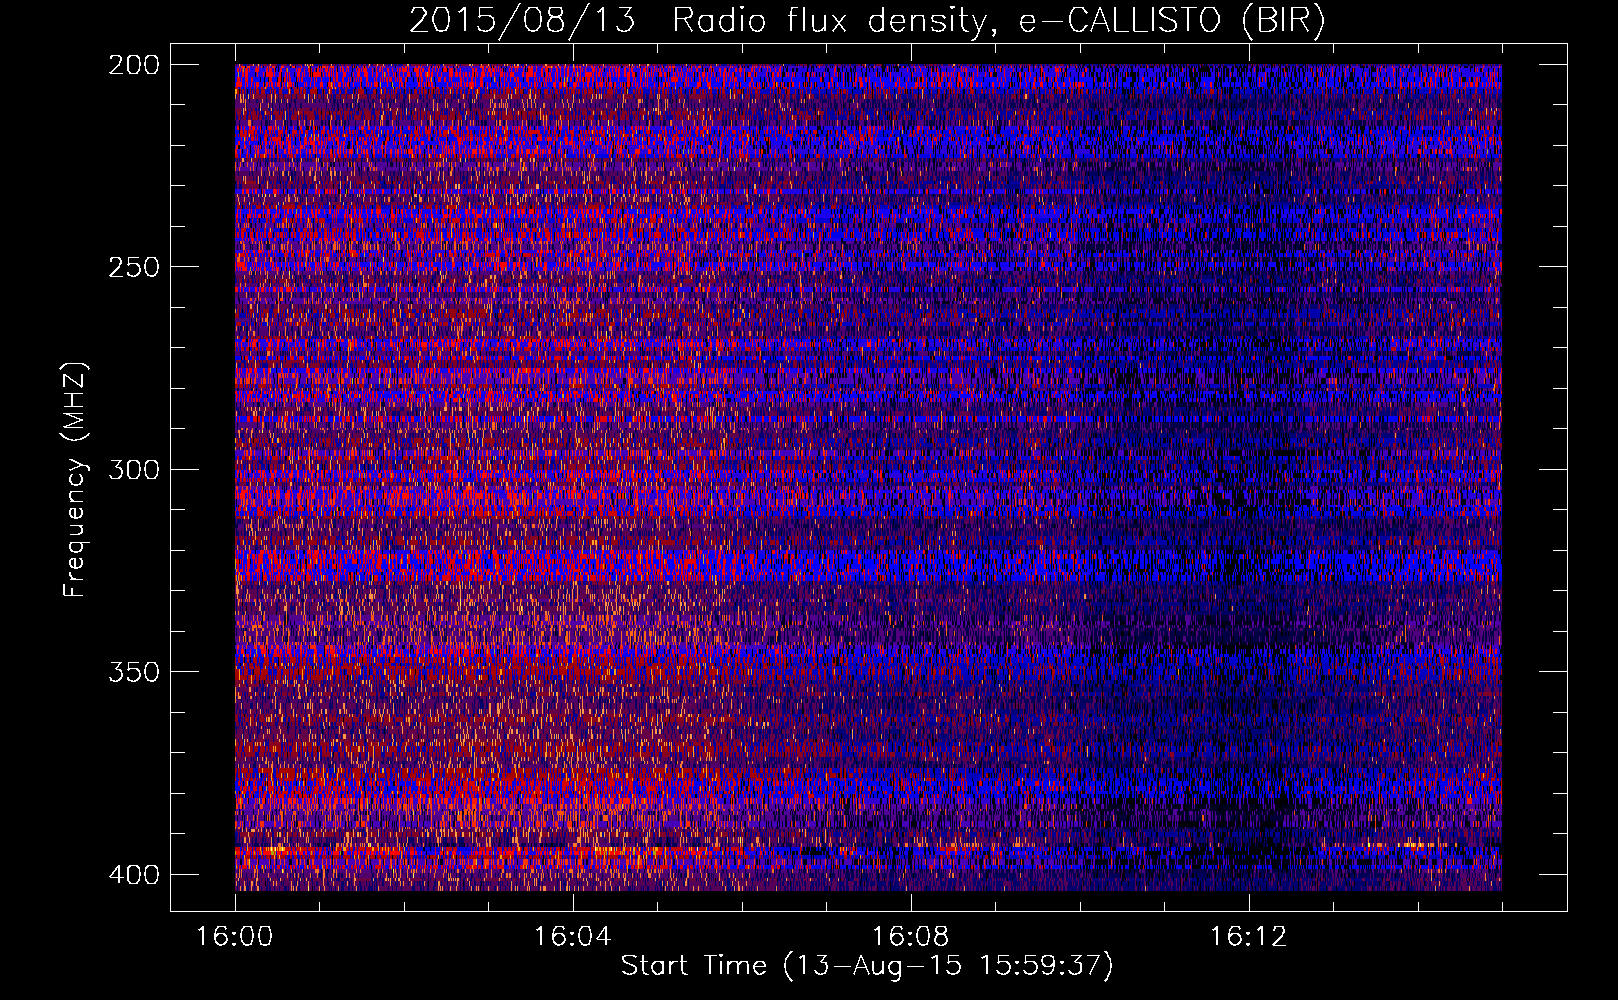This screenshot has width=1618, height=1000.
Task: Click the 16:08 time tick label
Action: pyautogui.click(x=910, y=937)
